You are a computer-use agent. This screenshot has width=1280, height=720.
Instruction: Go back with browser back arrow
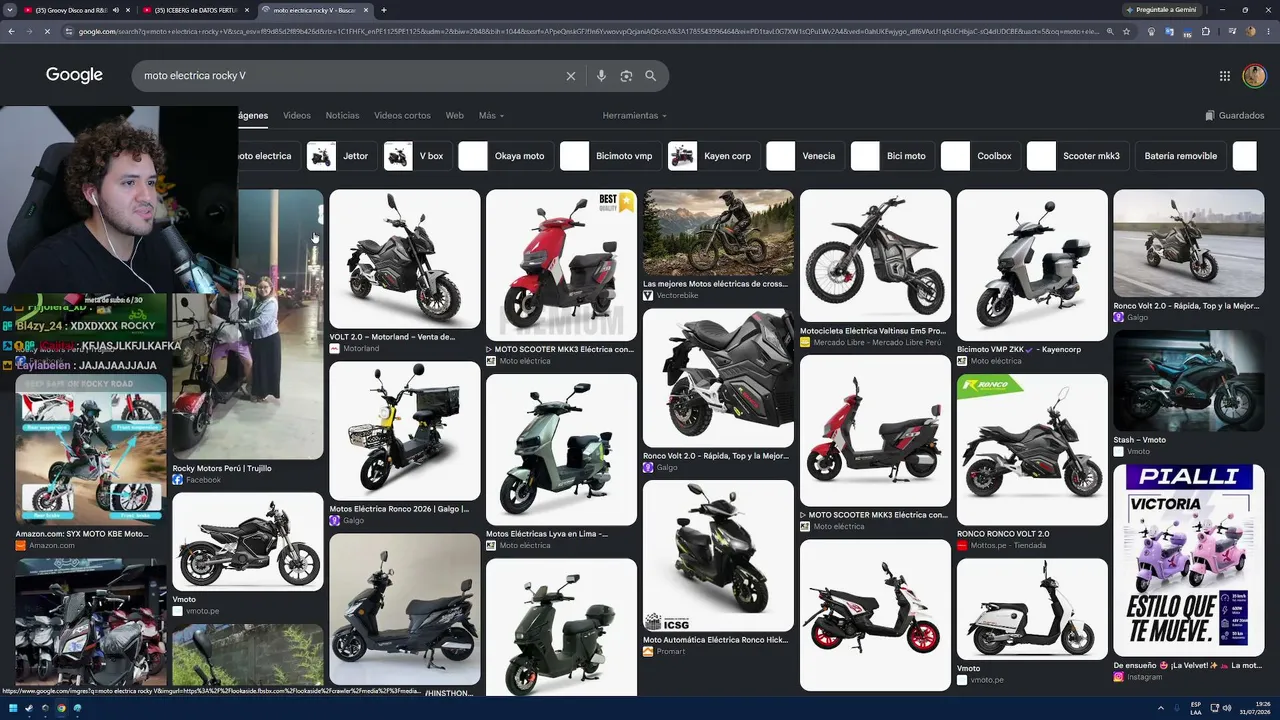point(11,32)
